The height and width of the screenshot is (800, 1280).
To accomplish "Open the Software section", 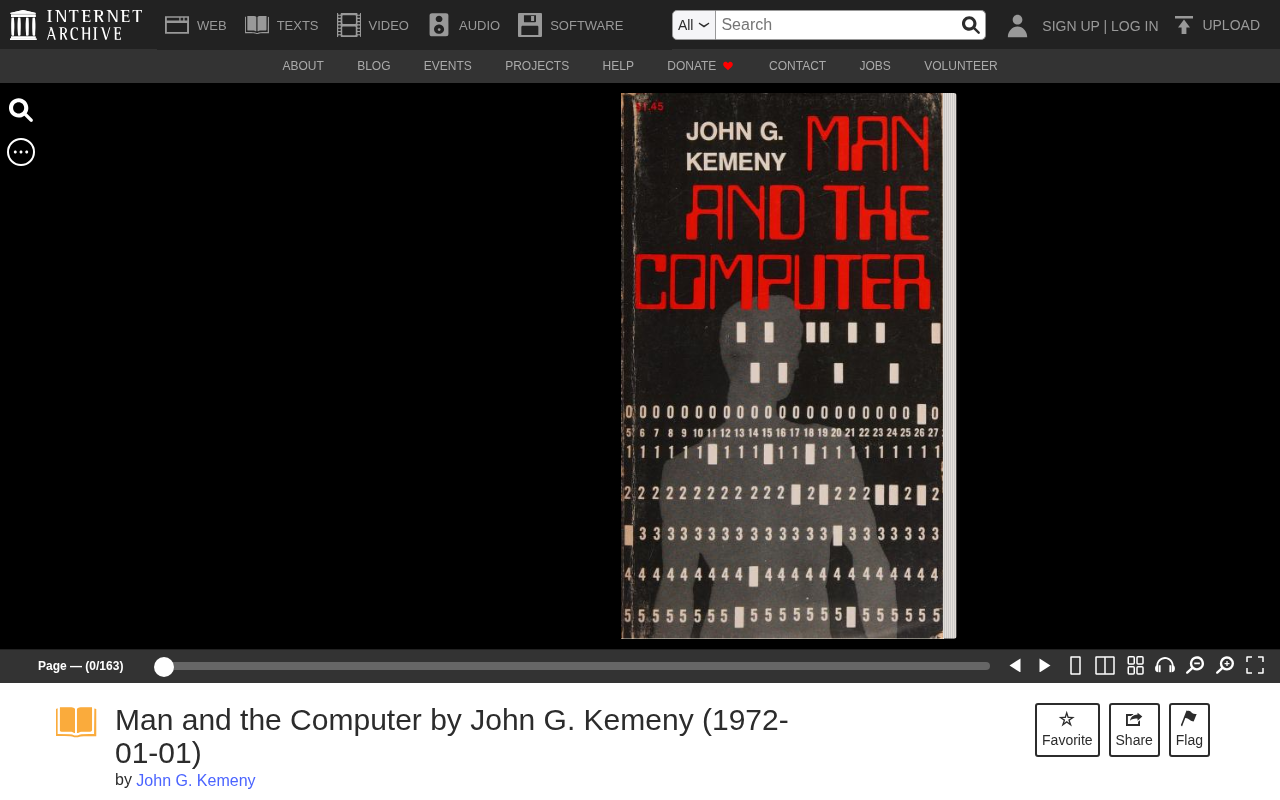I will pos(571,25).
